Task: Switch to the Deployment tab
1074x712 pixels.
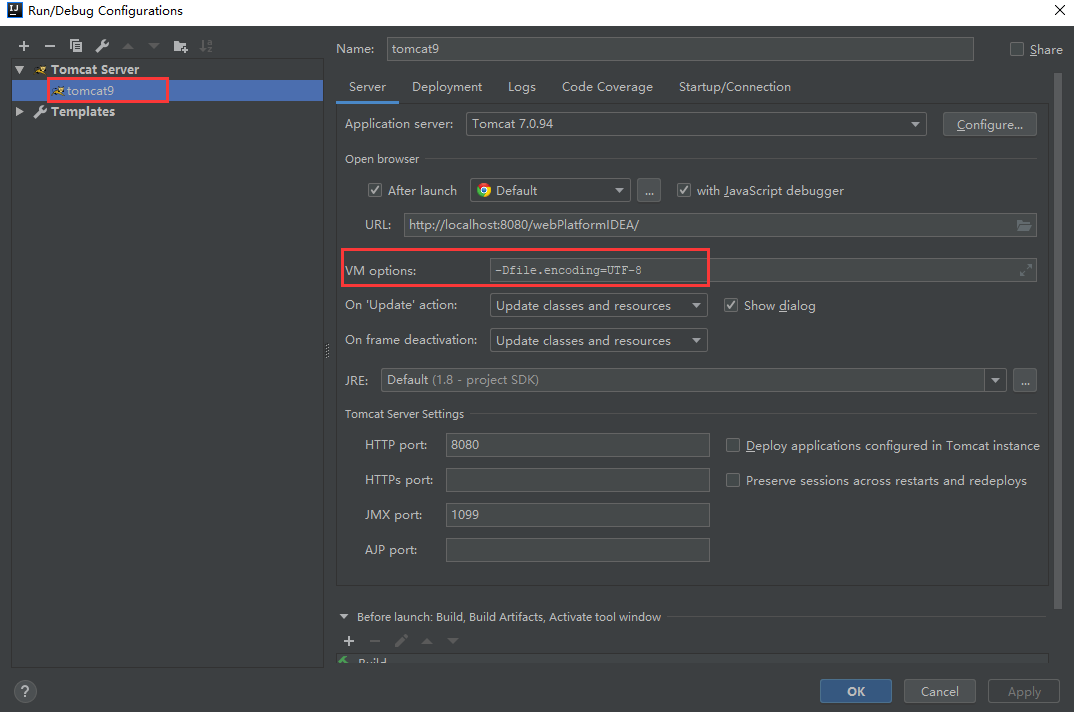Action: pyautogui.click(x=447, y=87)
